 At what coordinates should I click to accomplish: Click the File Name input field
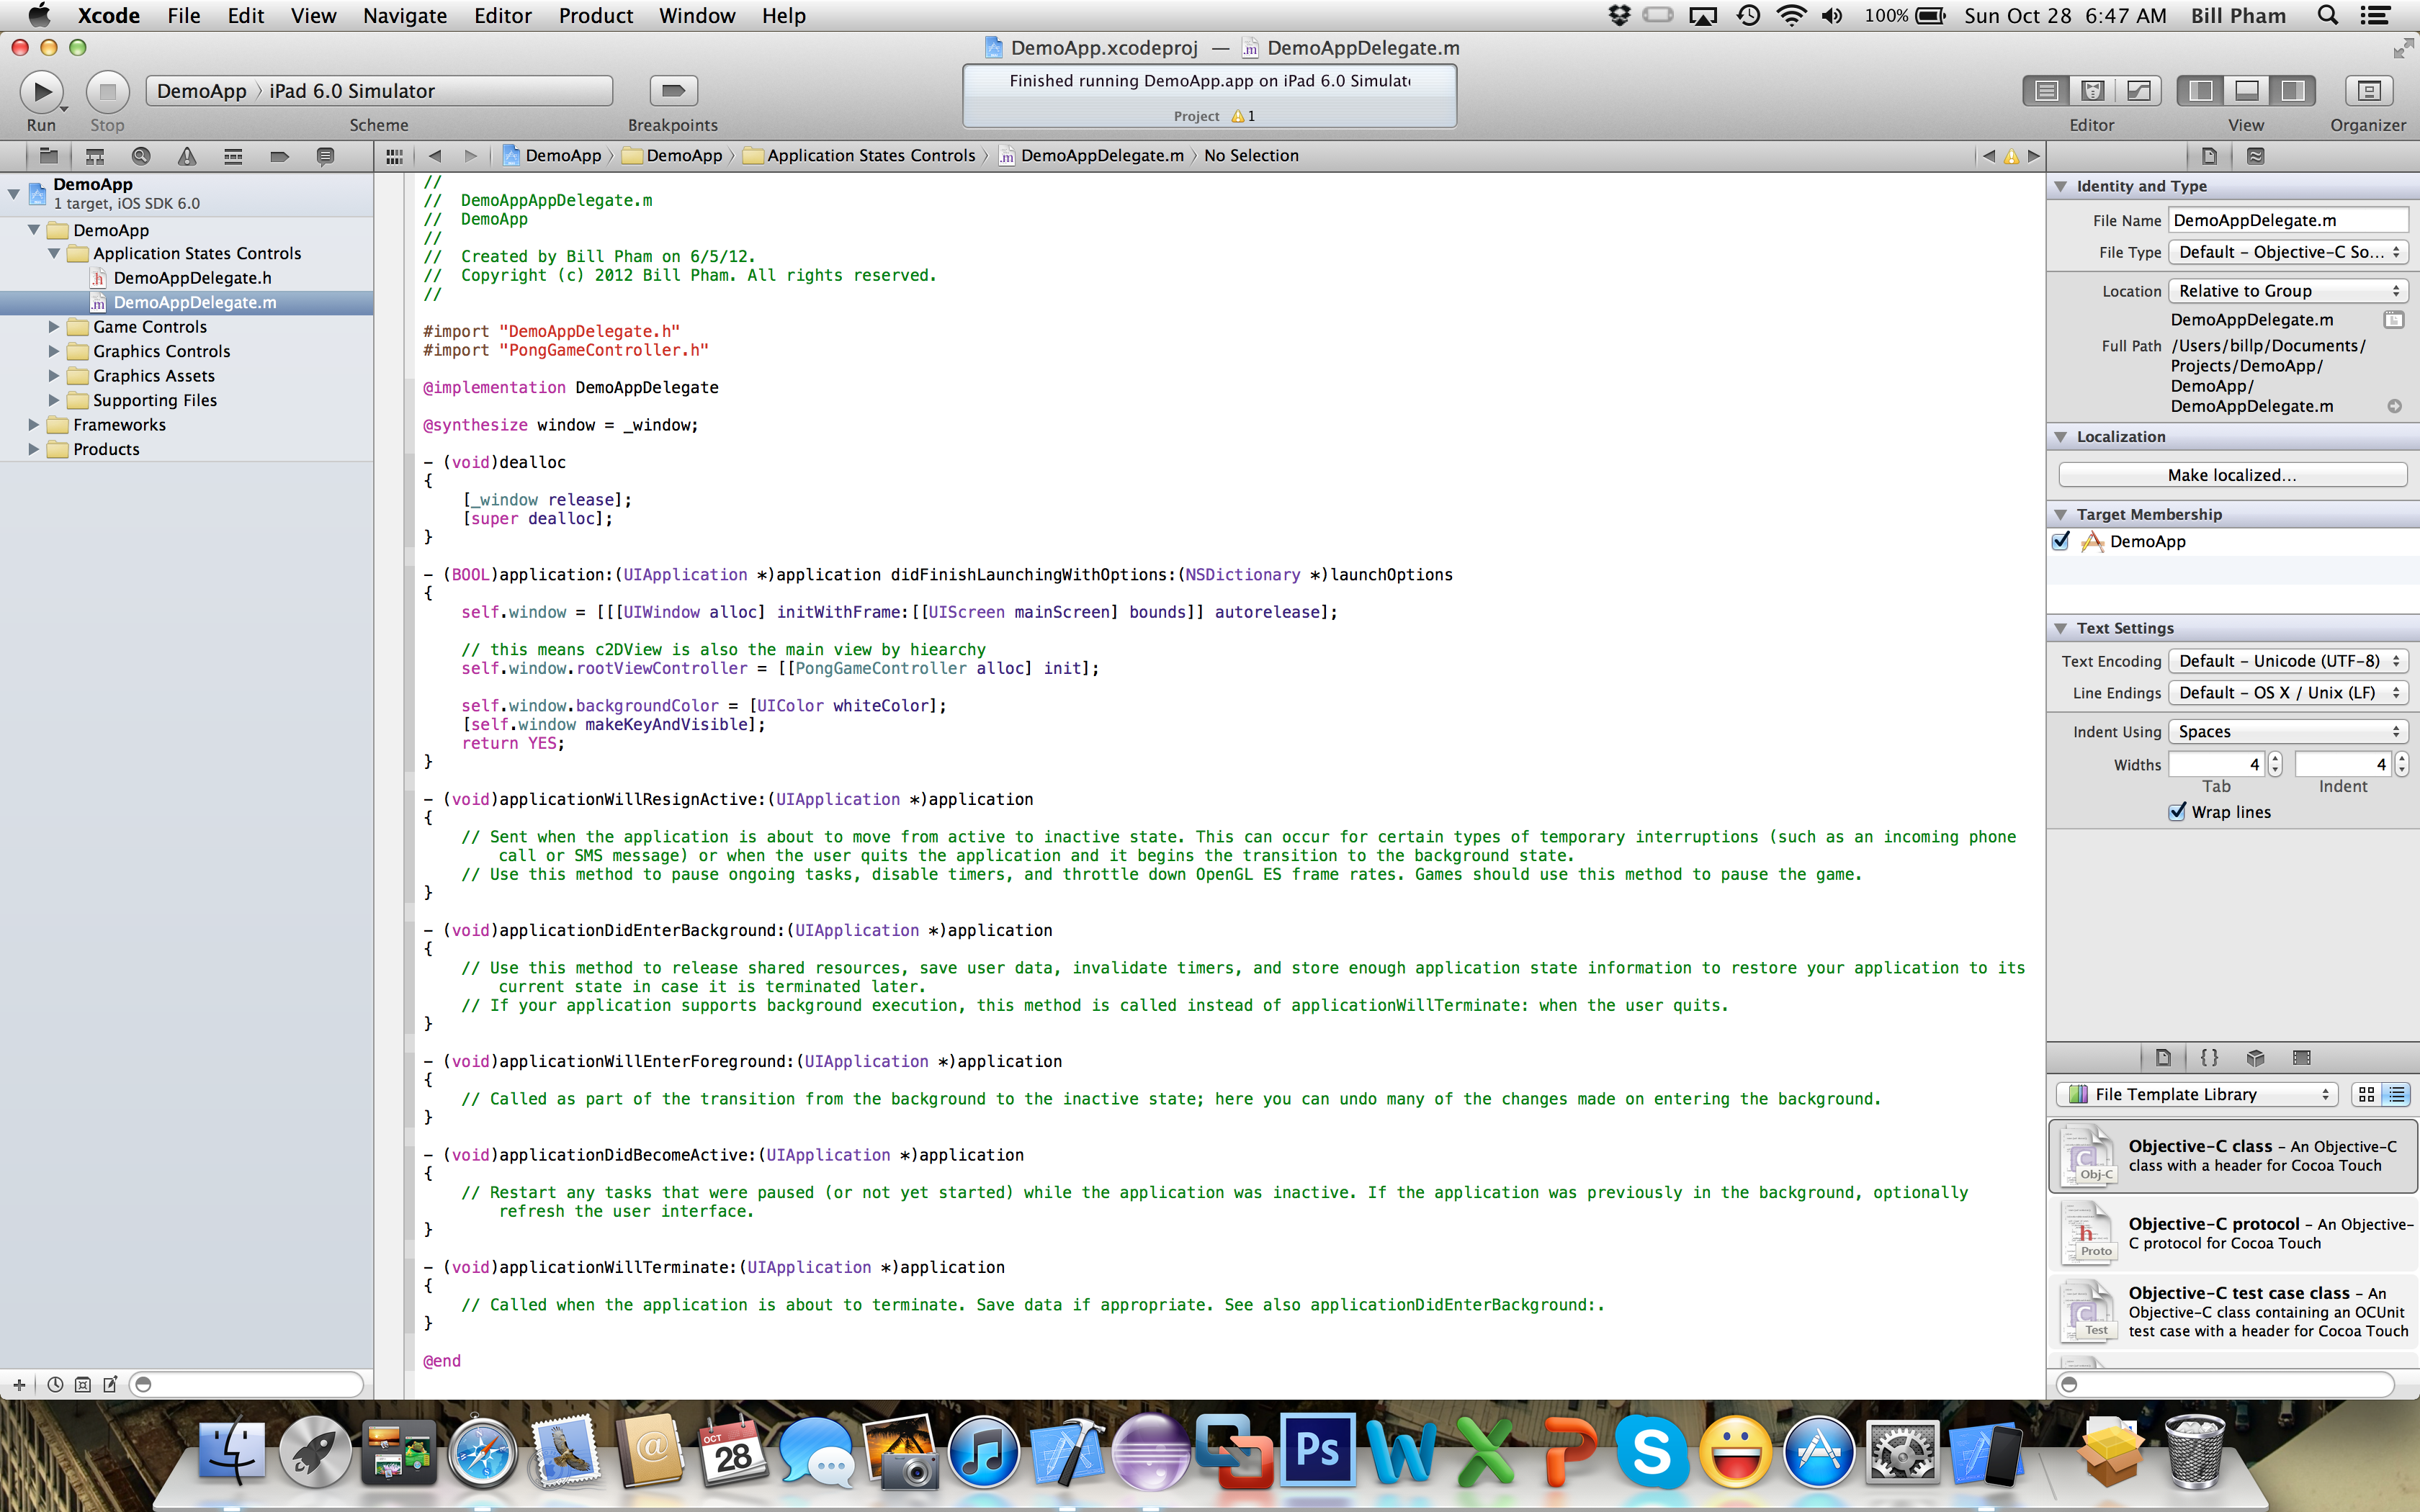point(2287,220)
